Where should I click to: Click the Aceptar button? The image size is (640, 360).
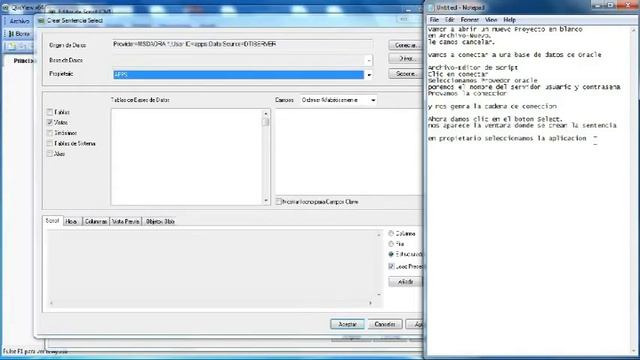[x=347, y=324]
